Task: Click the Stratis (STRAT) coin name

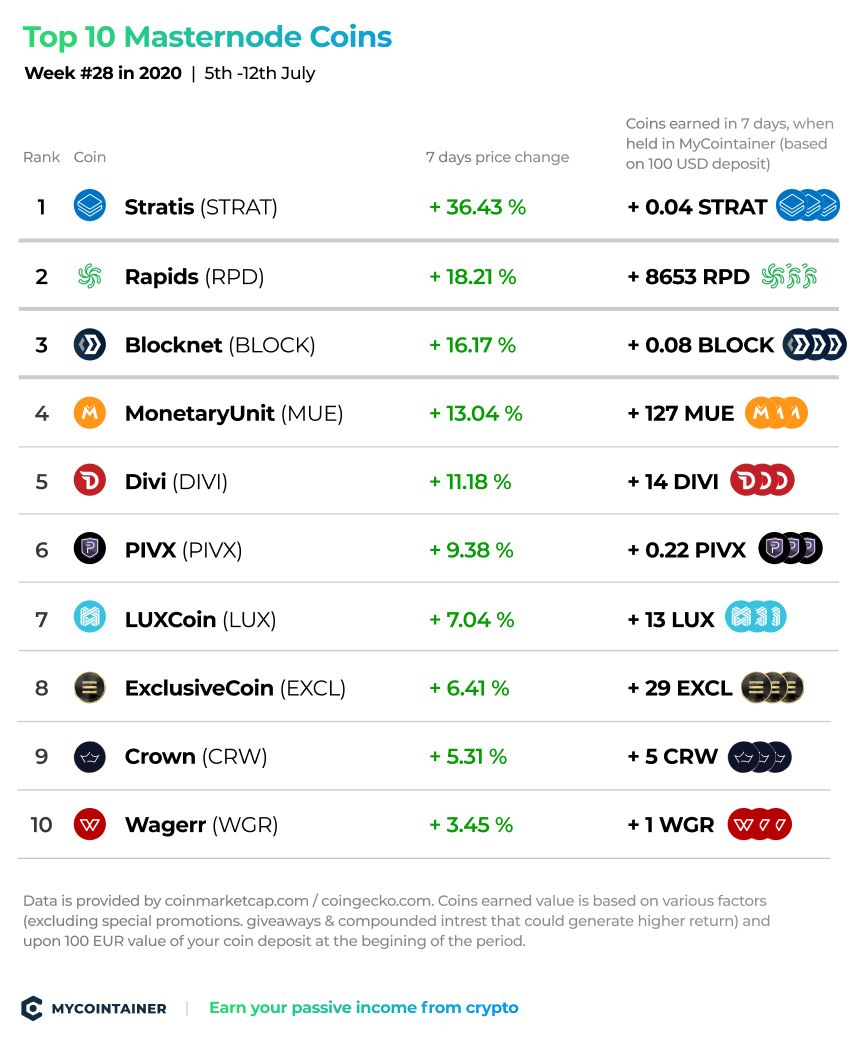Action: [x=201, y=207]
